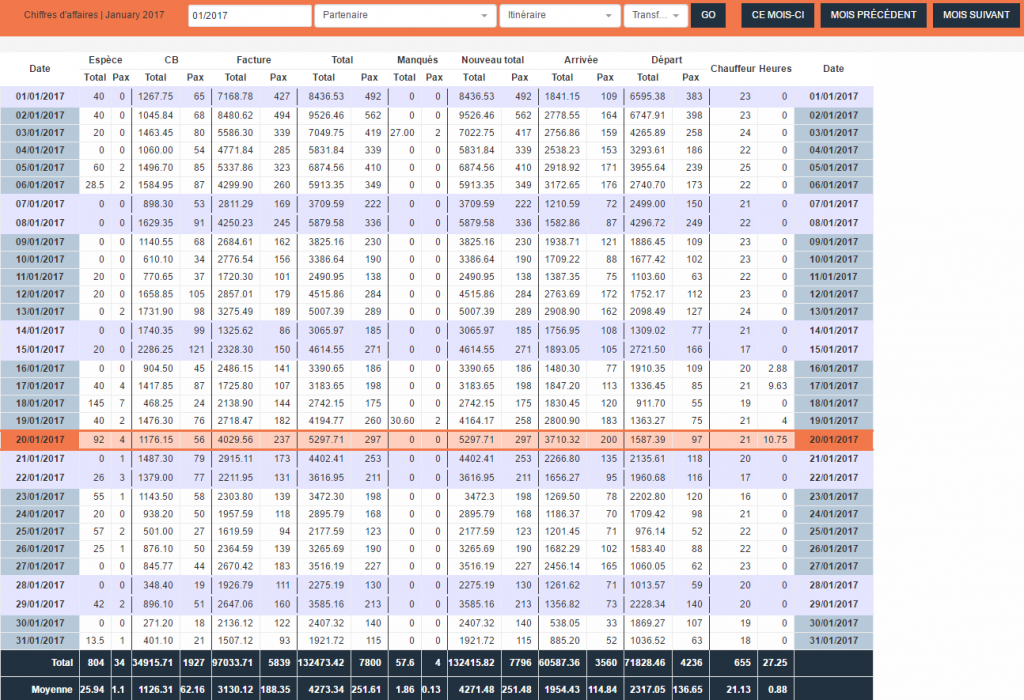Open CE MOIS-CI view
1024x700 pixels.
(x=778, y=15)
